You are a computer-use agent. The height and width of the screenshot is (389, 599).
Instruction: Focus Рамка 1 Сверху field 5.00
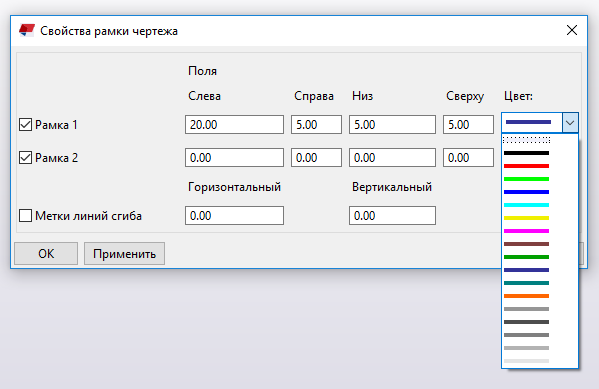point(468,125)
